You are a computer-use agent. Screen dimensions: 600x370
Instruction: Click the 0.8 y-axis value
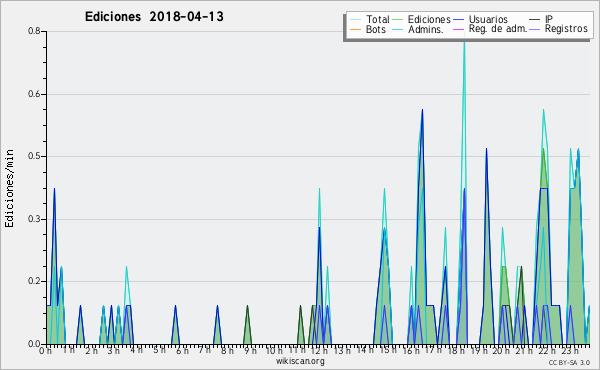pos(34,31)
